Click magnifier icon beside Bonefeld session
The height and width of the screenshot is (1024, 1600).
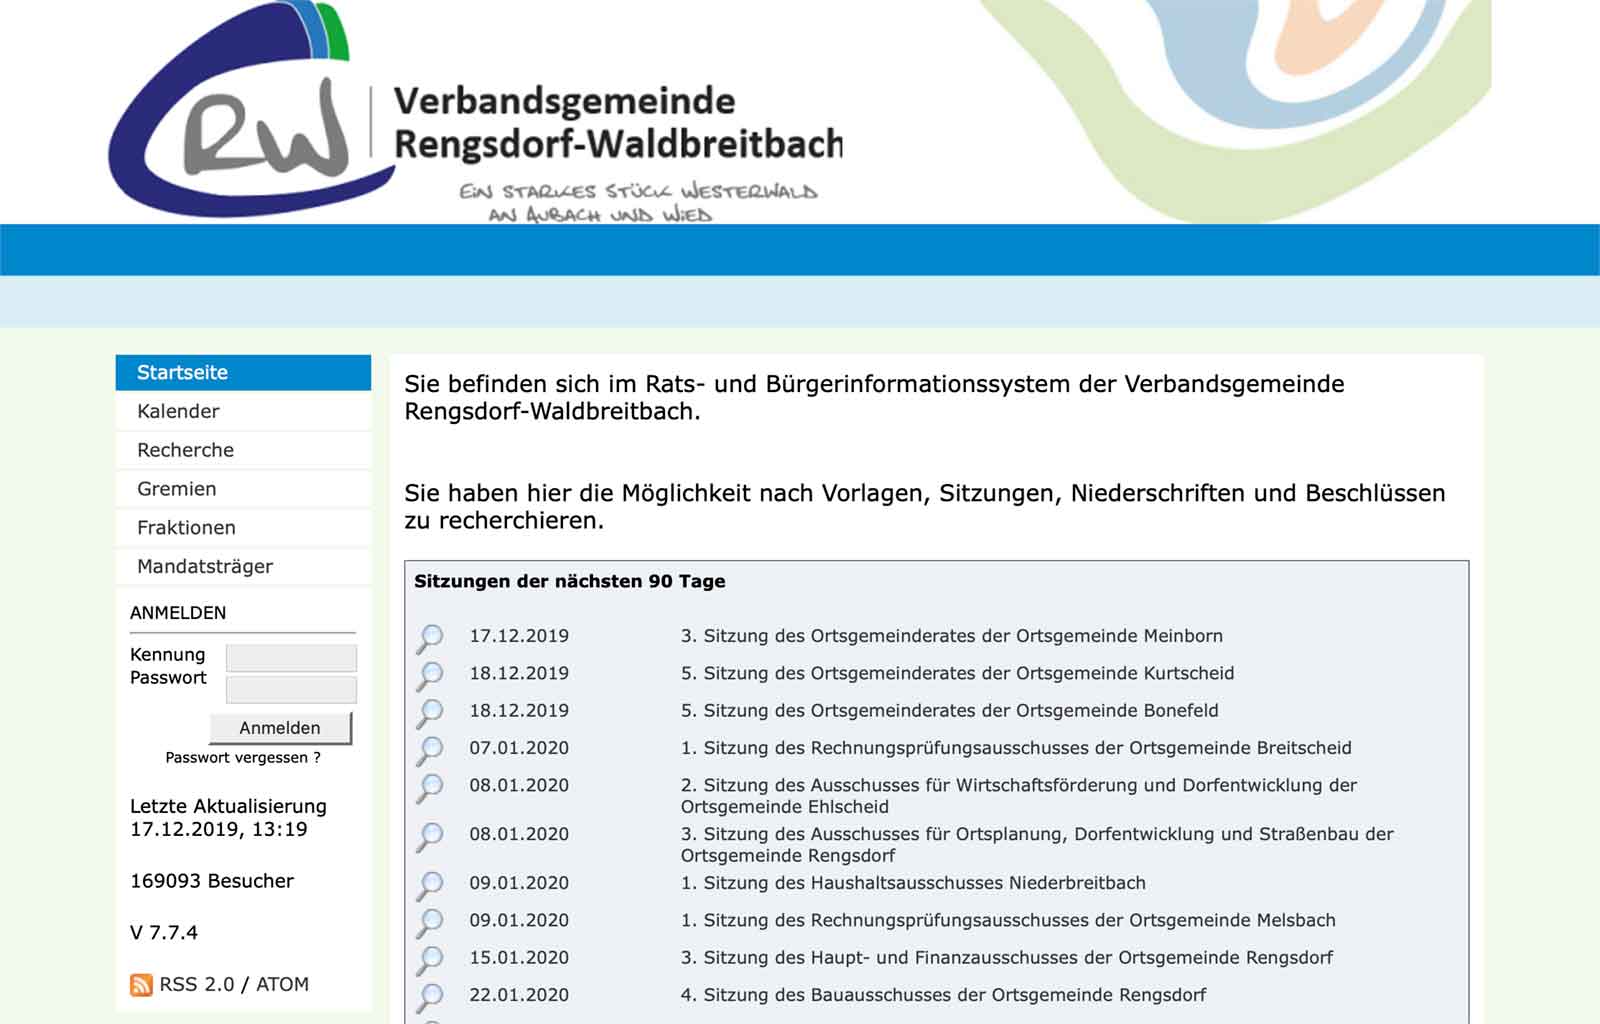point(430,713)
